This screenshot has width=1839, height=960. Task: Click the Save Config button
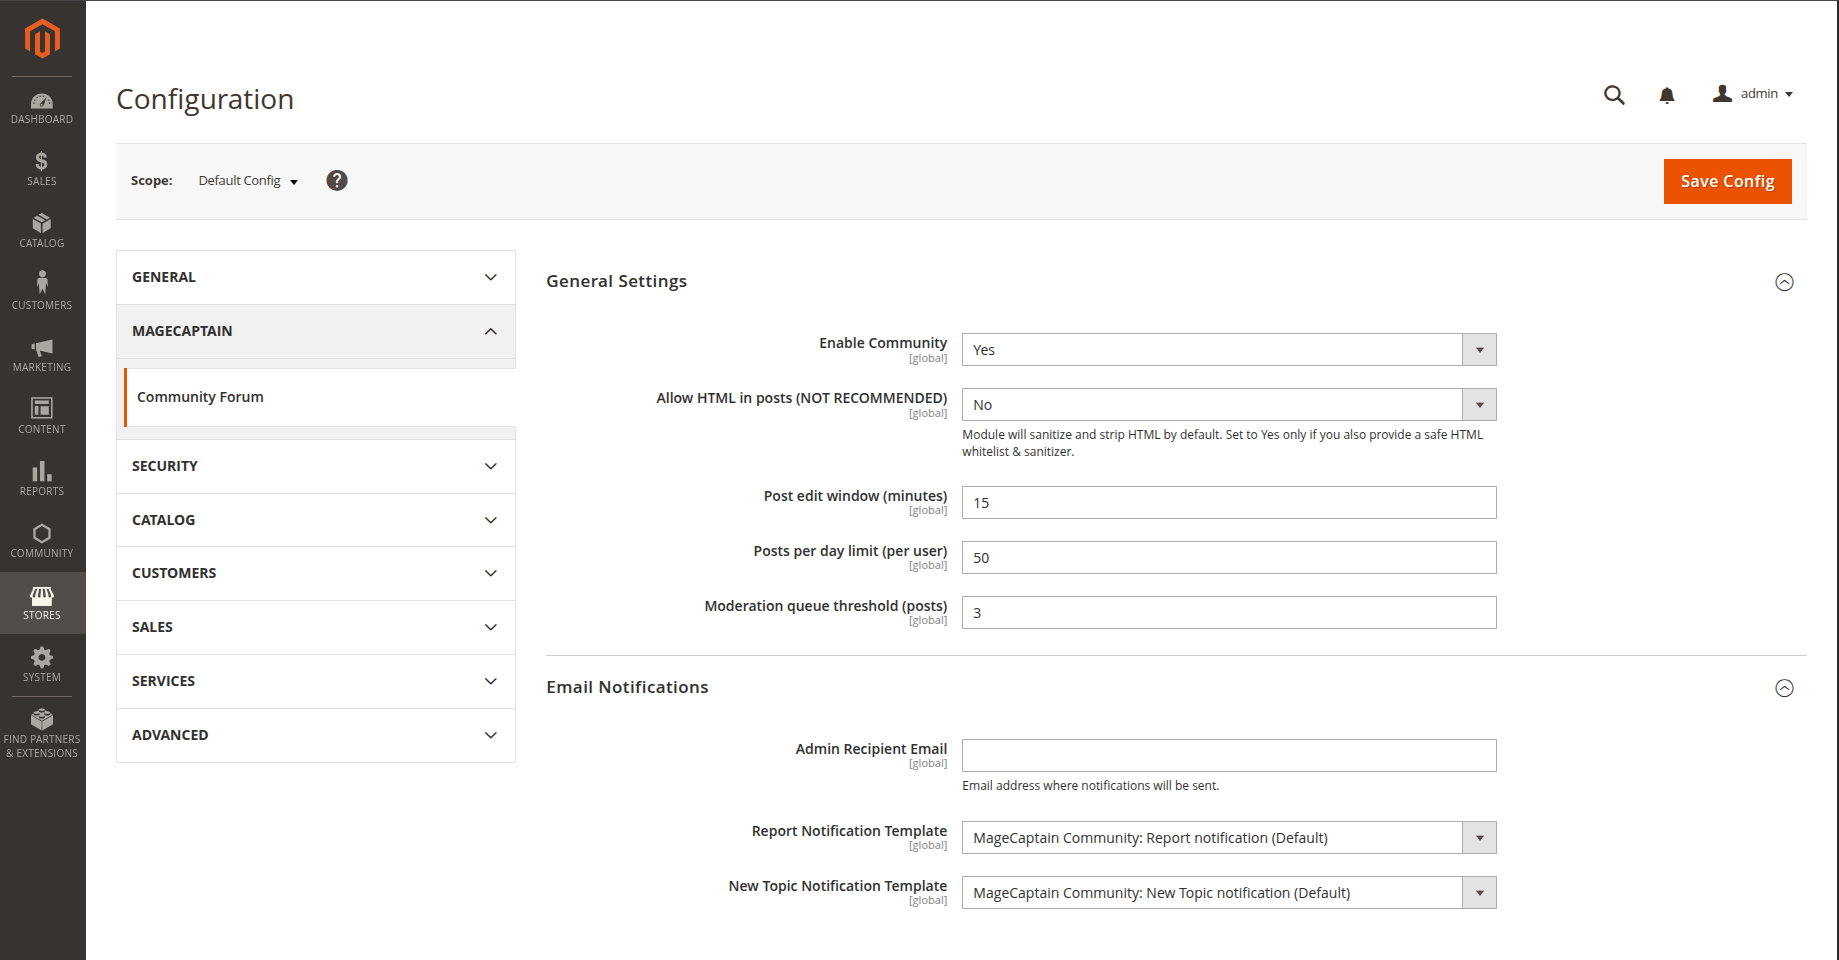(x=1726, y=181)
